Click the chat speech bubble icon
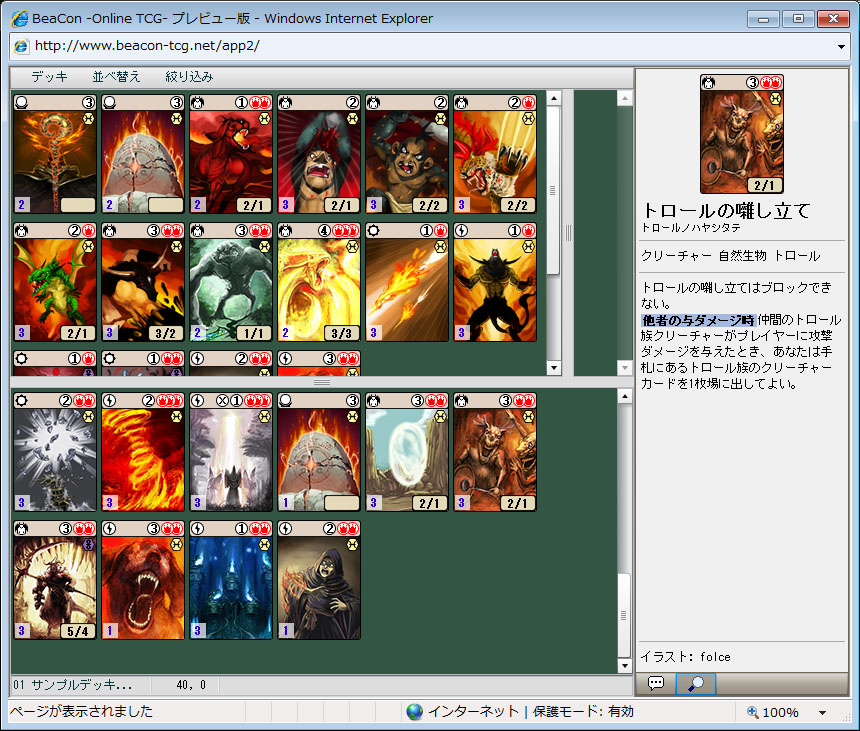 (x=655, y=683)
